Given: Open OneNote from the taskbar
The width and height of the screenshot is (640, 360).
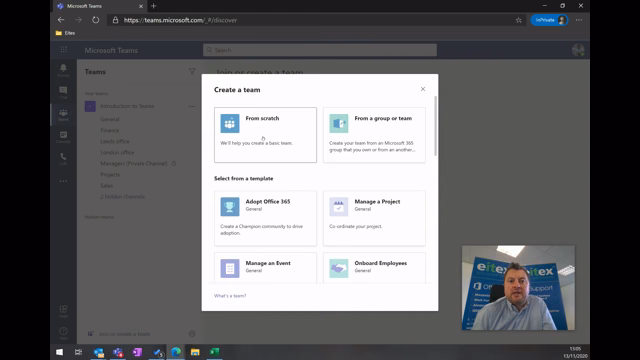Looking at the screenshot, I should pos(137,352).
